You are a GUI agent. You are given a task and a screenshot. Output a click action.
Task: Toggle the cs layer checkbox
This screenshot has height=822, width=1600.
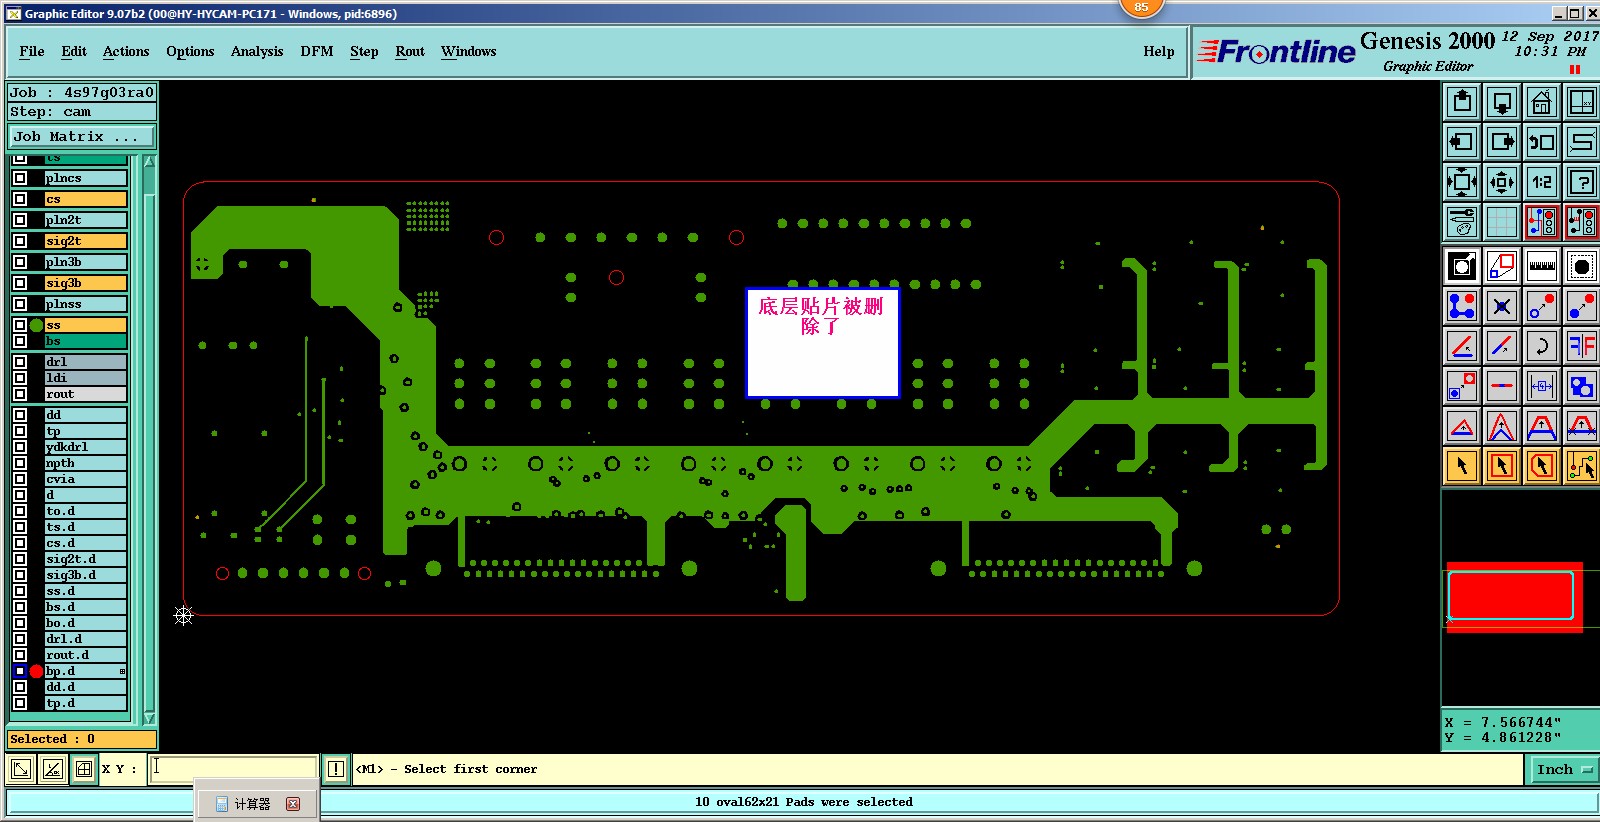[20, 199]
